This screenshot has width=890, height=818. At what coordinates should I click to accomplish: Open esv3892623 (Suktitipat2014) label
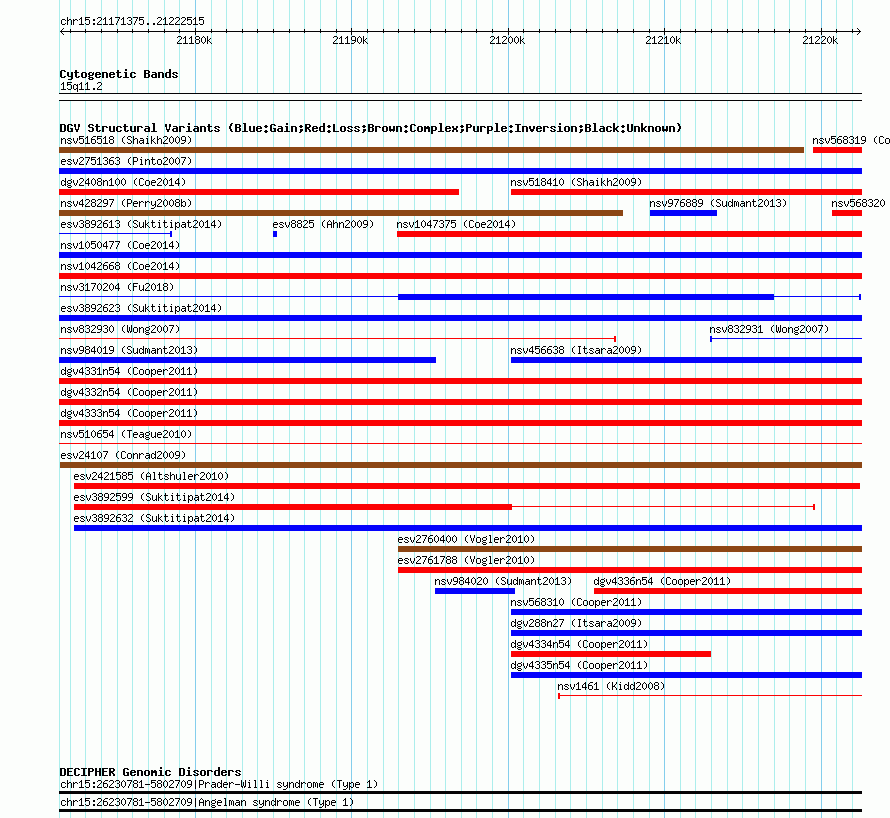[x=141, y=308]
